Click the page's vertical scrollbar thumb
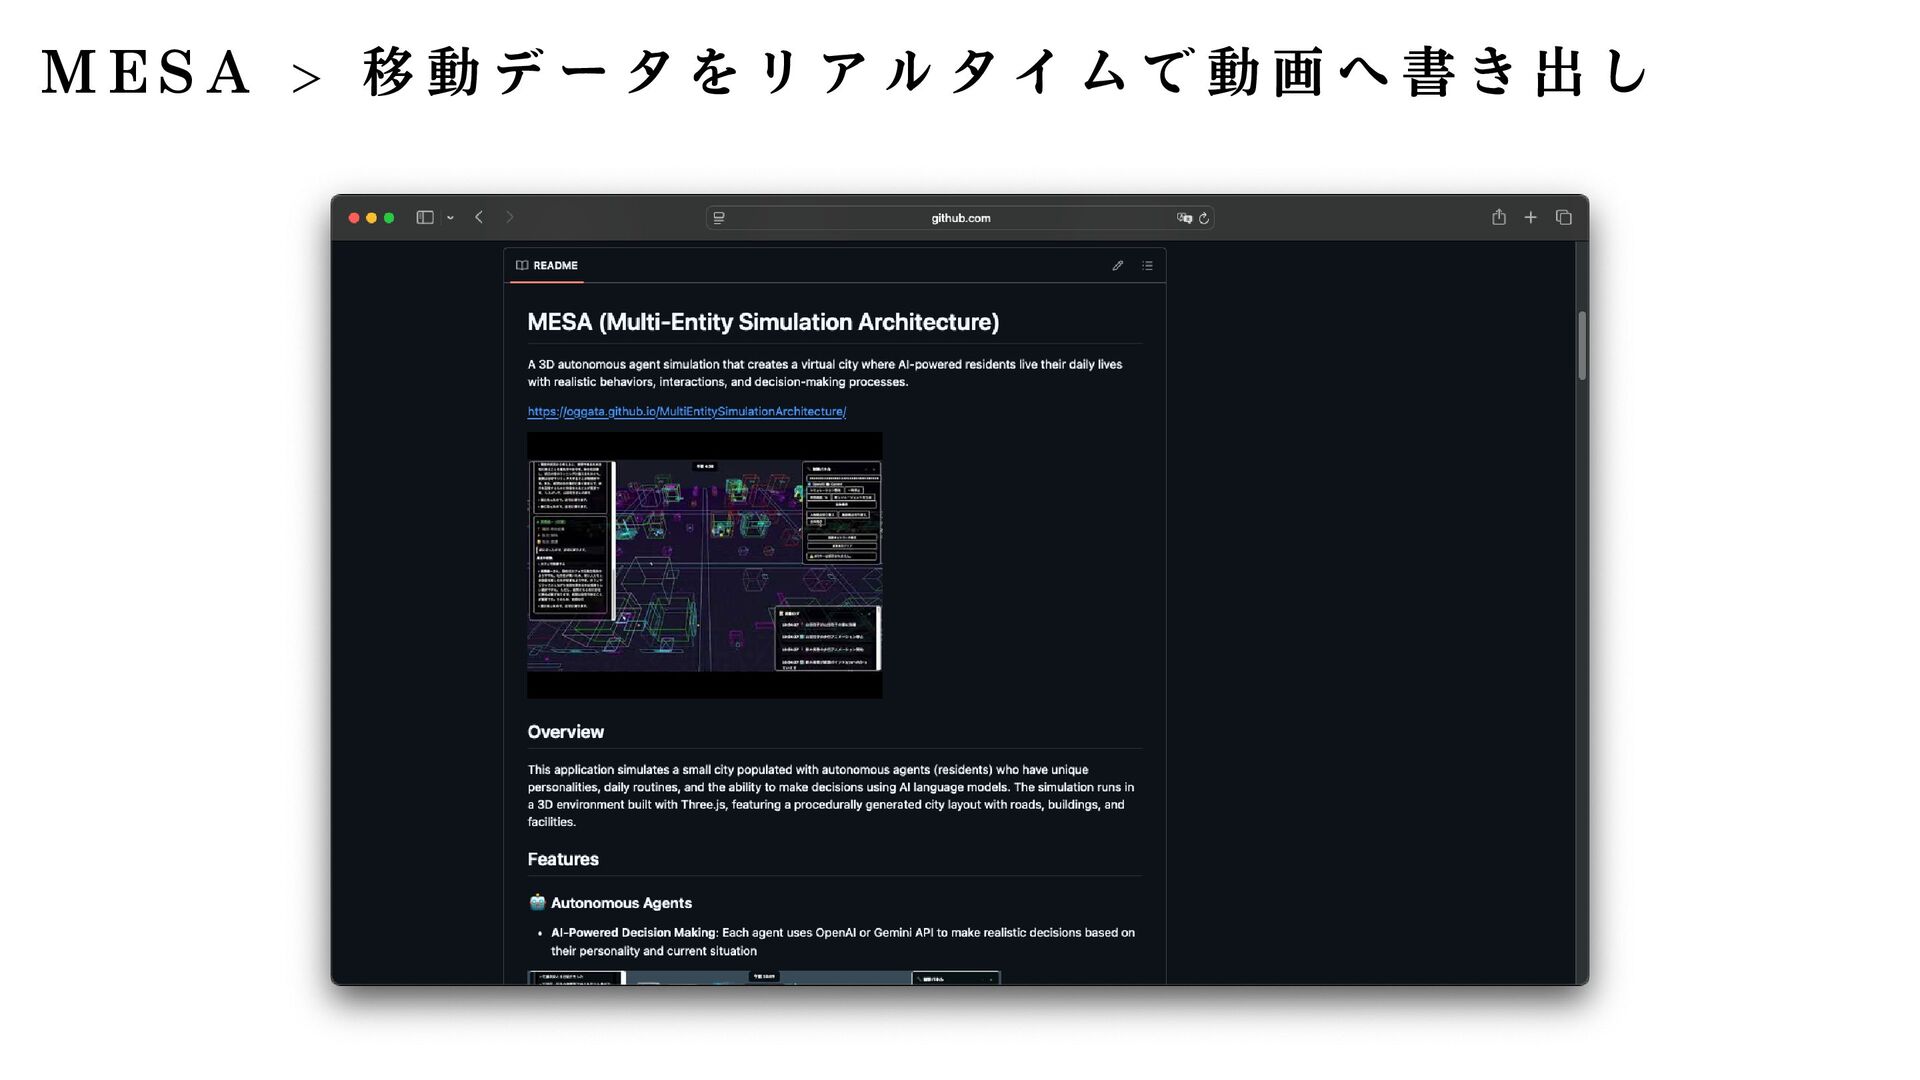 coord(1582,346)
